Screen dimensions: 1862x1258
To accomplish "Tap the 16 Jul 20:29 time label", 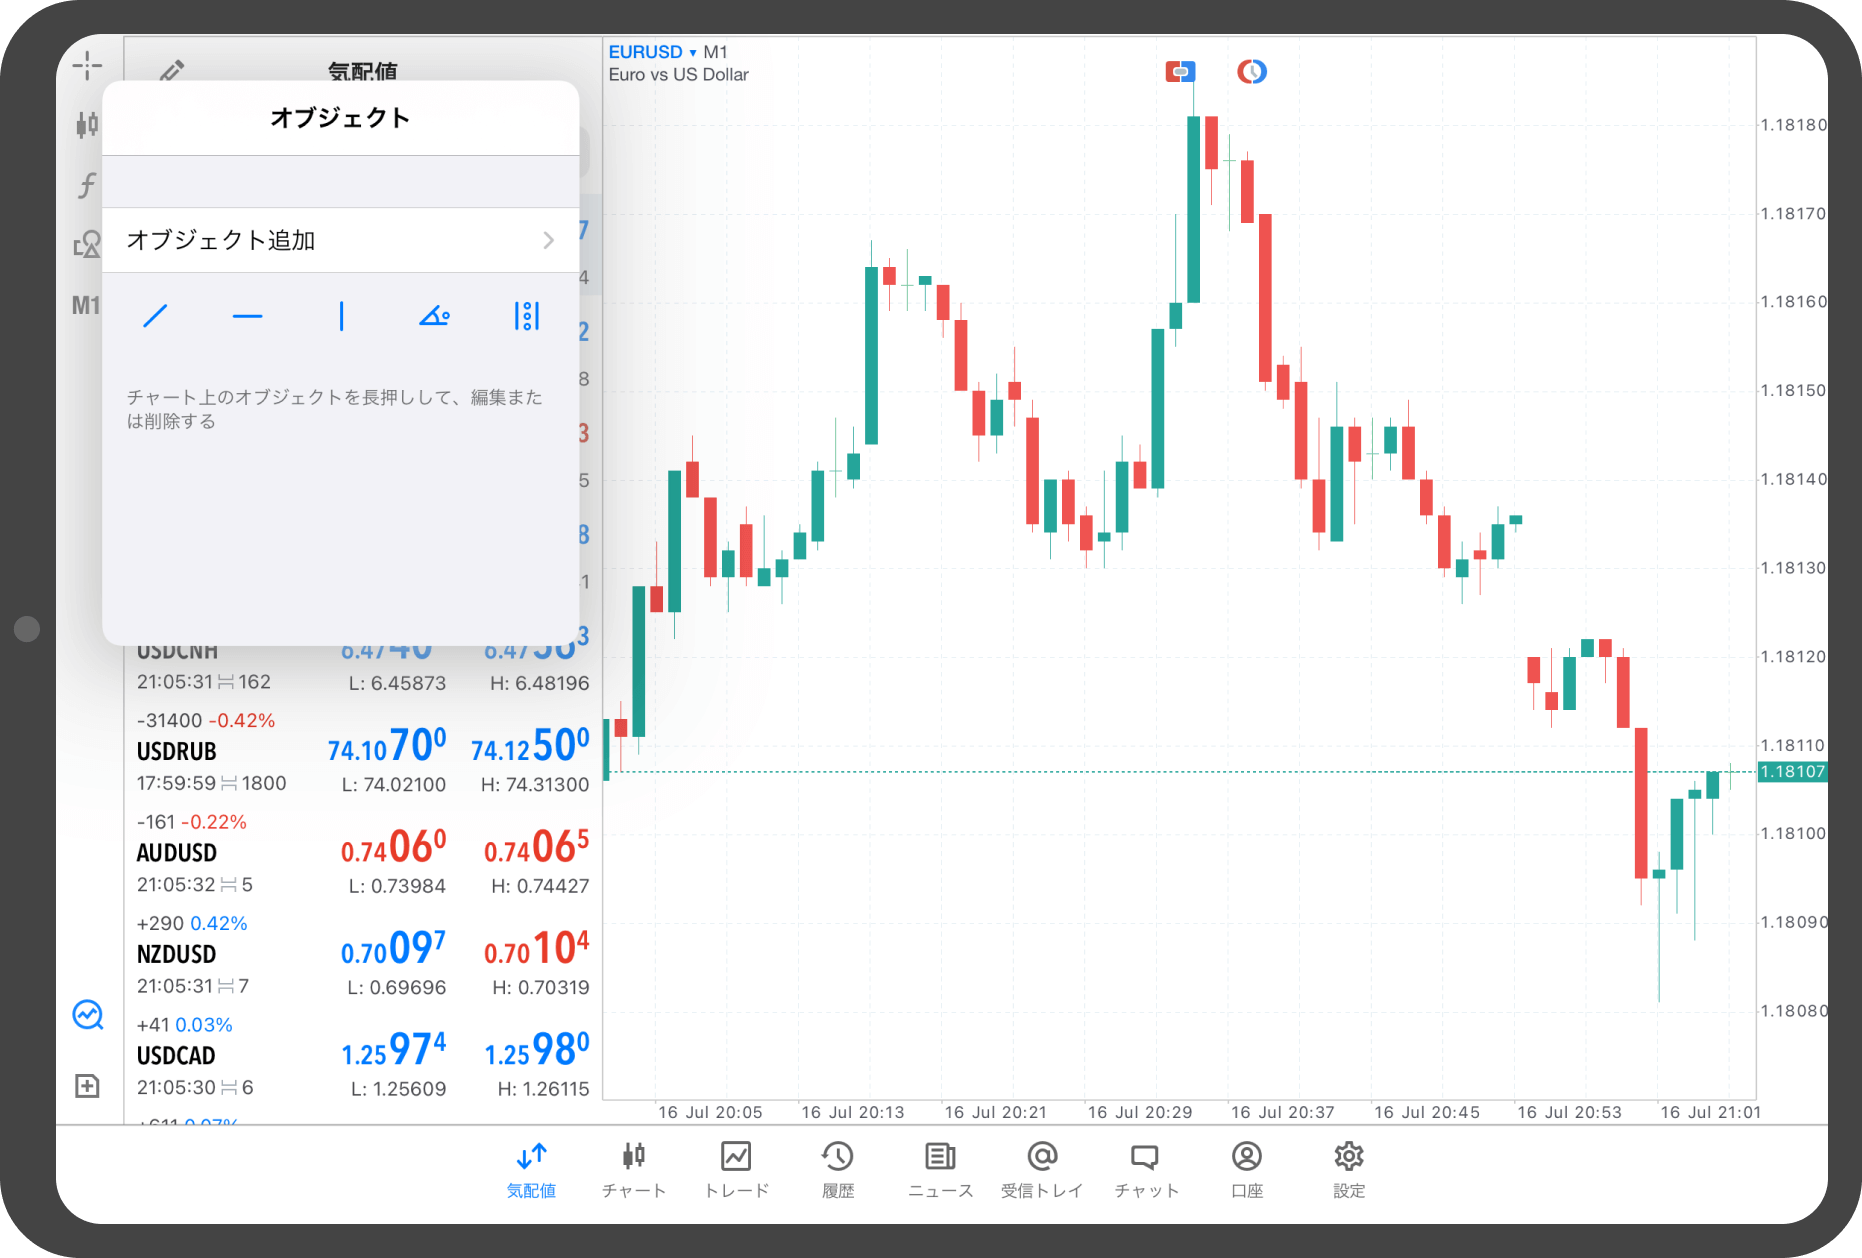I will pyautogui.click(x=1140, y=1112).
